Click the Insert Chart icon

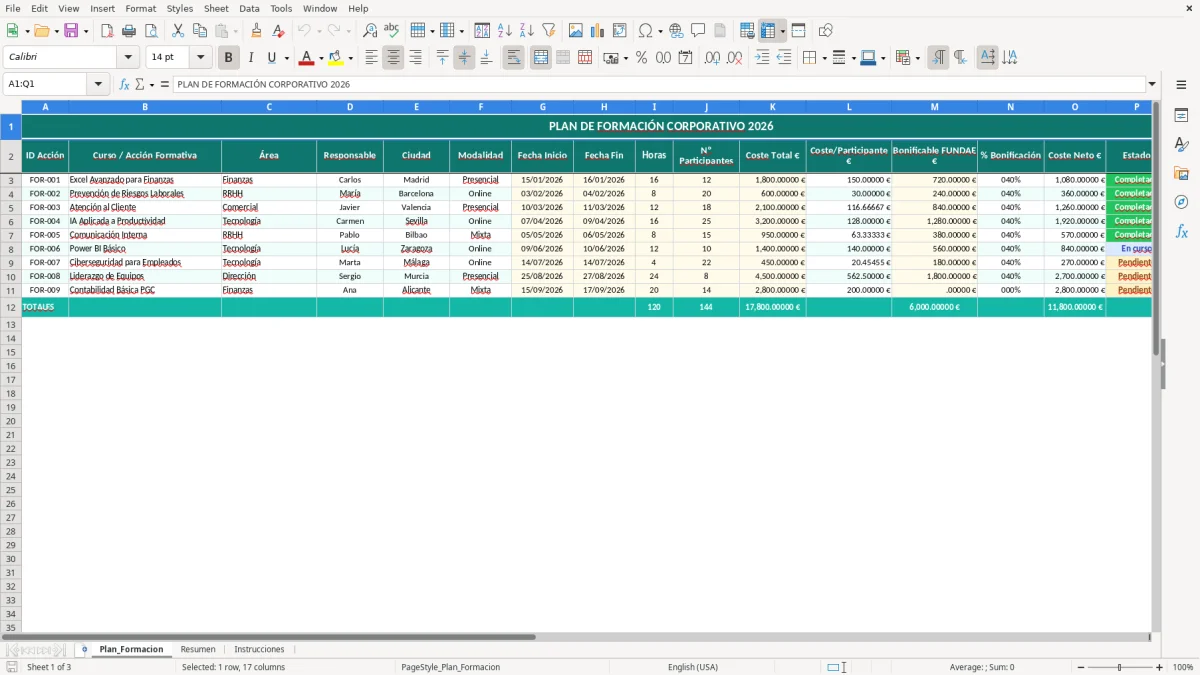tap(598, 31)
